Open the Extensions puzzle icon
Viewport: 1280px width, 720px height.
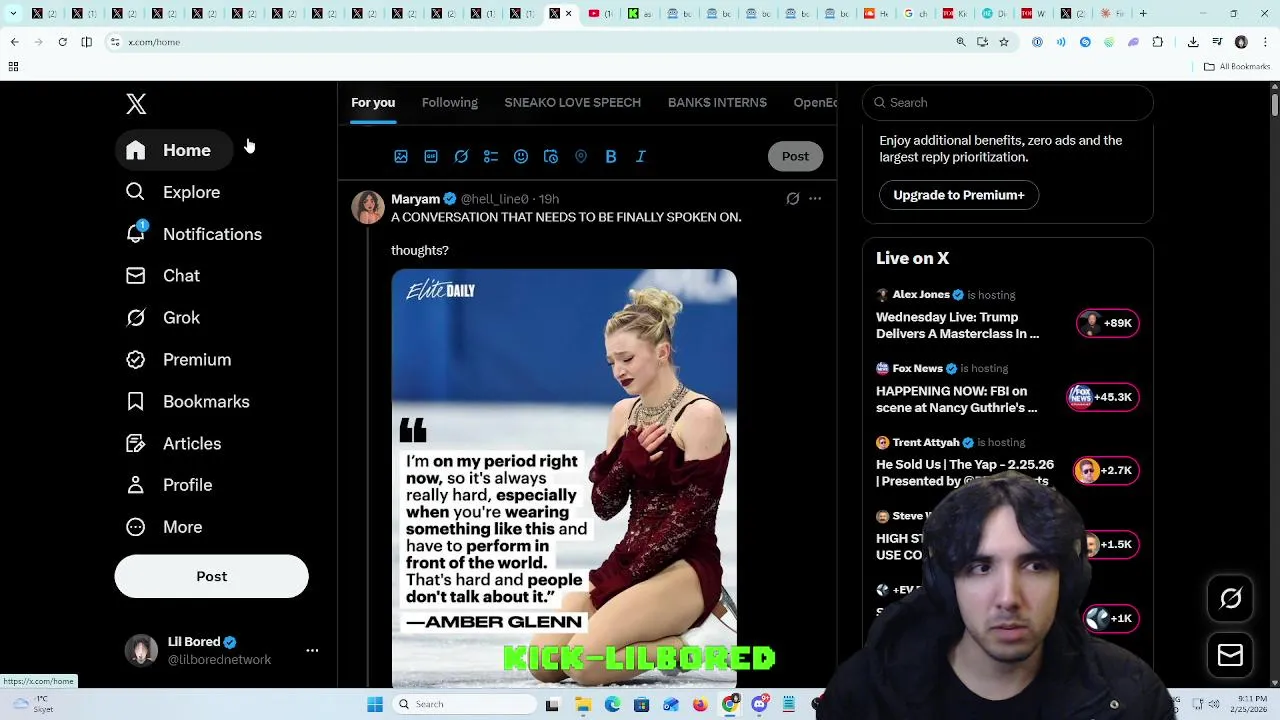coord(1158,42)
